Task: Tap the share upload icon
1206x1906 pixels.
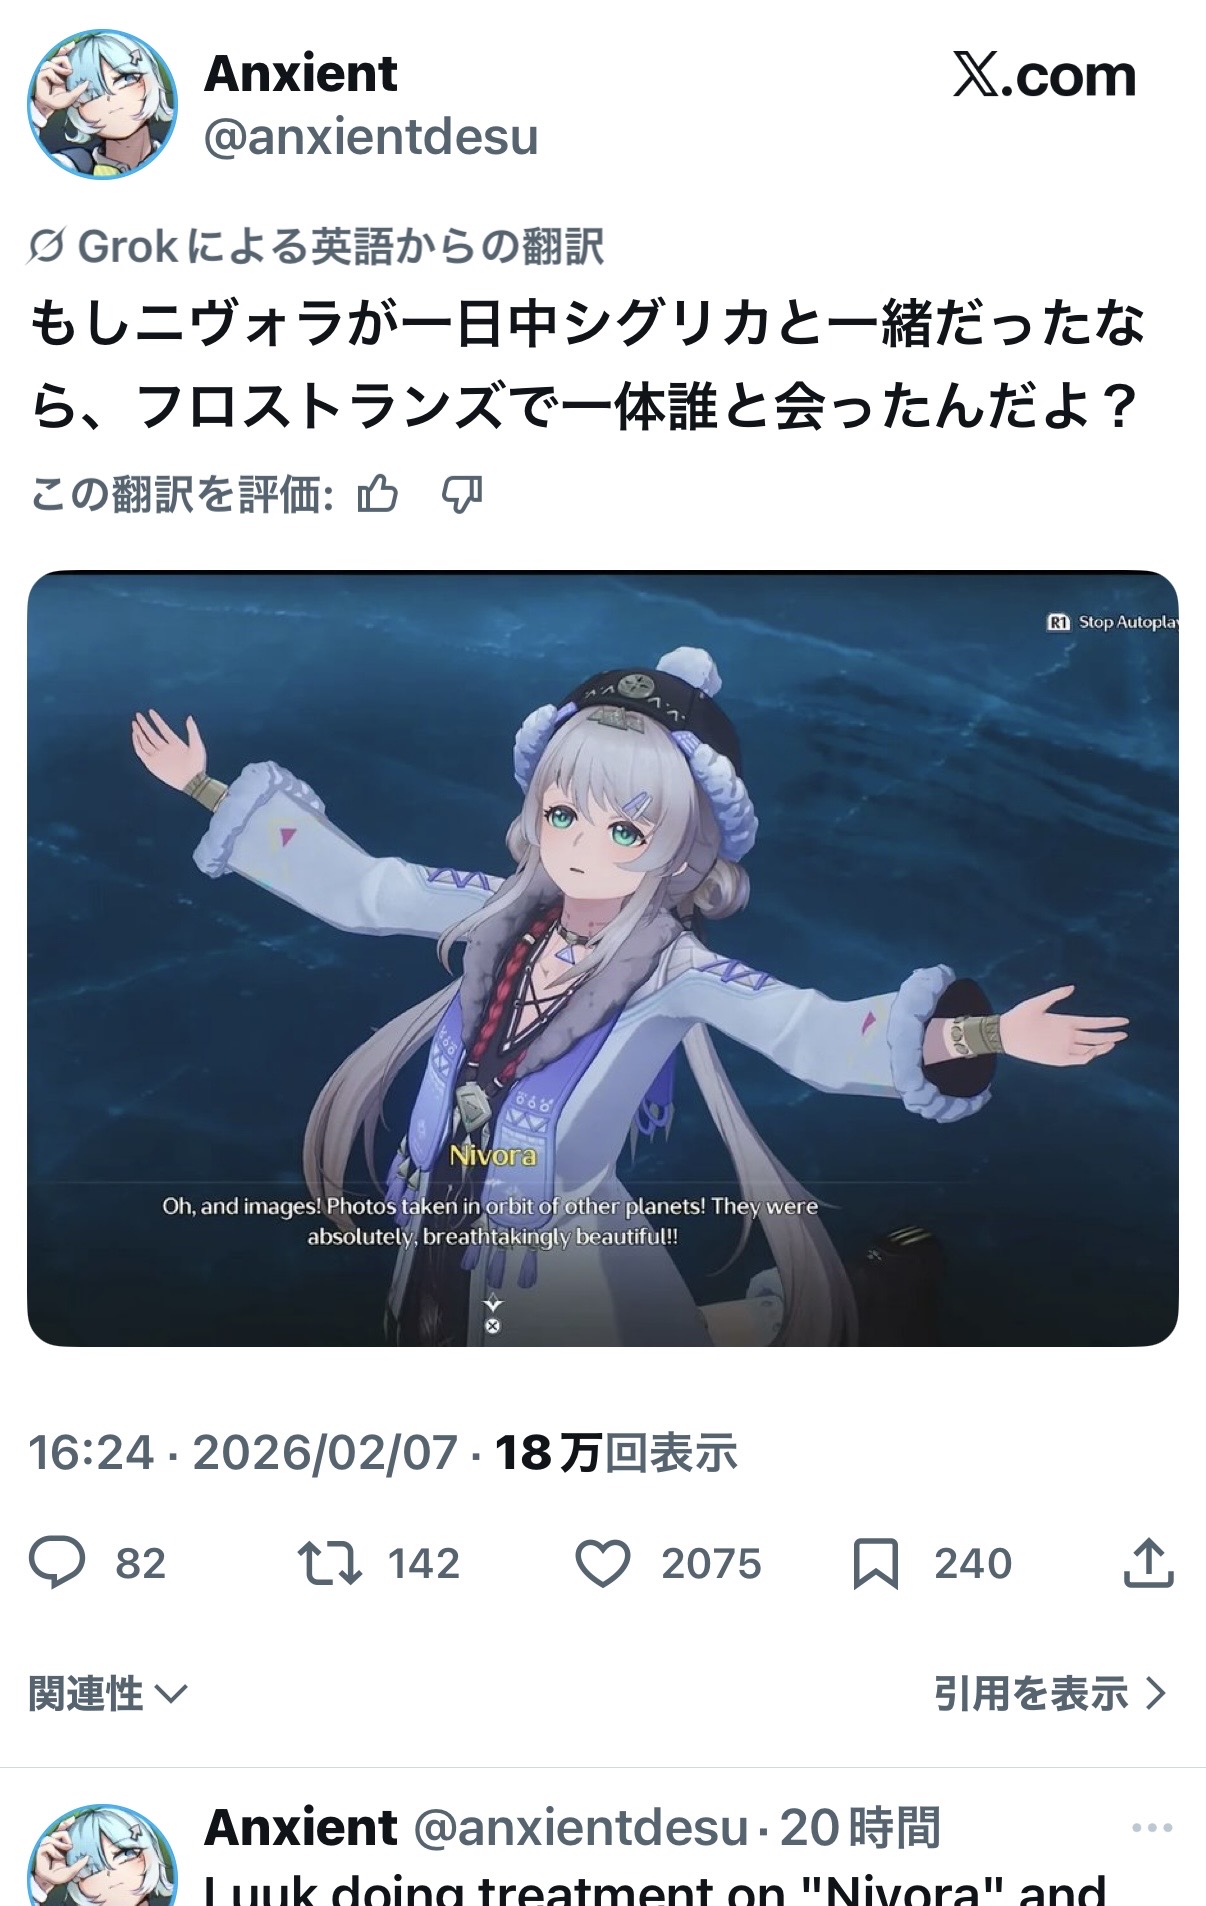Action: (x=1148, y=1562)
